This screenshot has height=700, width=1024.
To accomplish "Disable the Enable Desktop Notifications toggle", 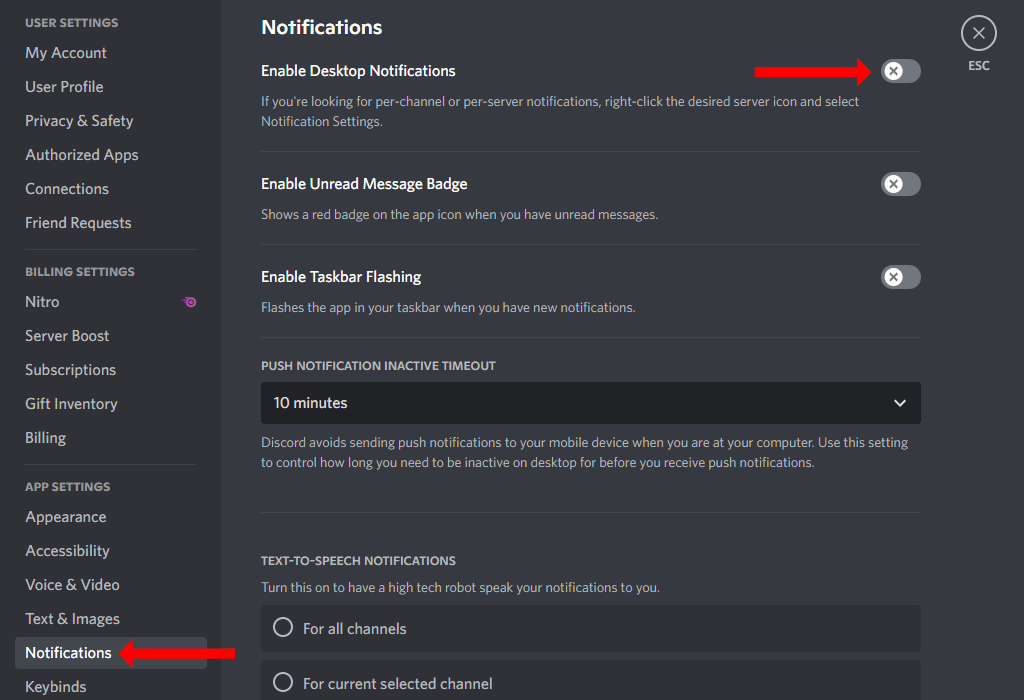I will [899, 70].
